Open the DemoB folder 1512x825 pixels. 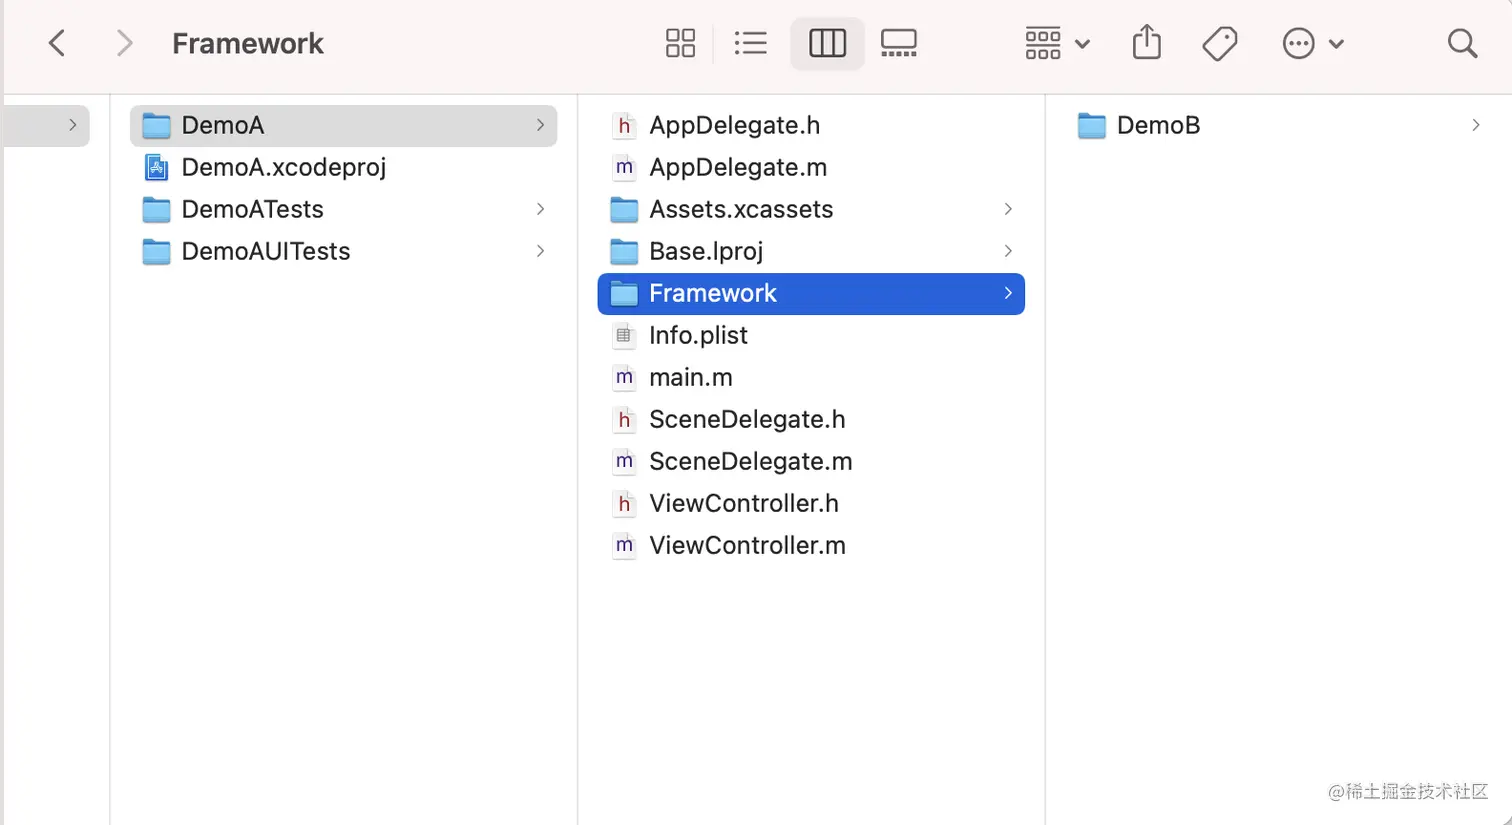[1158, 125]
